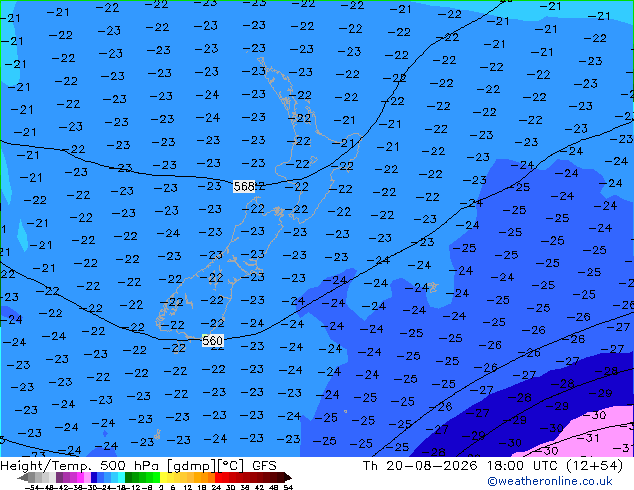Click the 18:00 UTC time text
The image size is (634, 490).
click(523, 466)
